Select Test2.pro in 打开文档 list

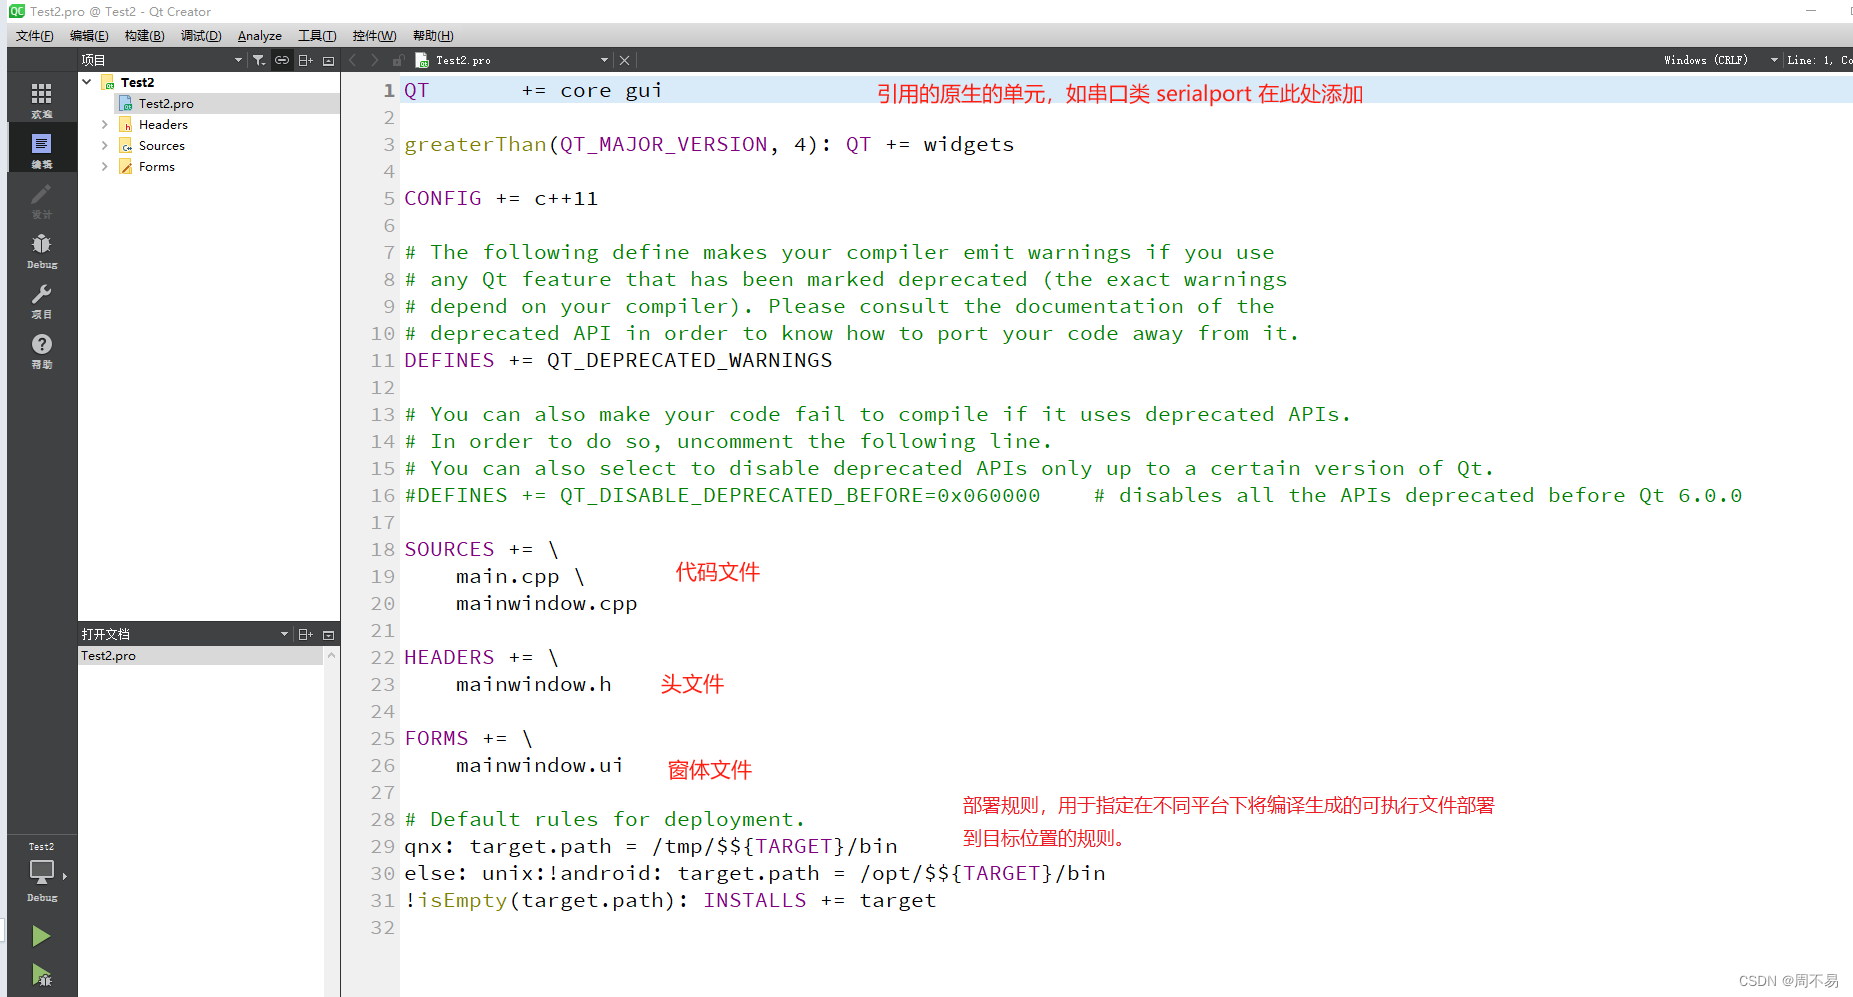tap(108, 655)
